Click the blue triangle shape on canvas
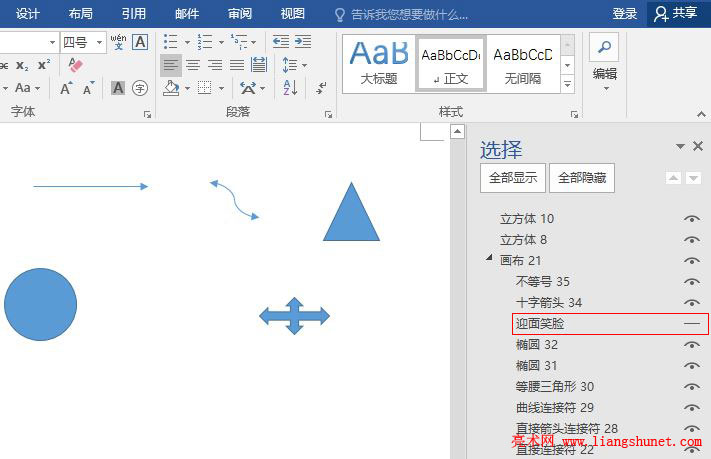The width and height of the screenshot is (711, 459). pos(351,218)
